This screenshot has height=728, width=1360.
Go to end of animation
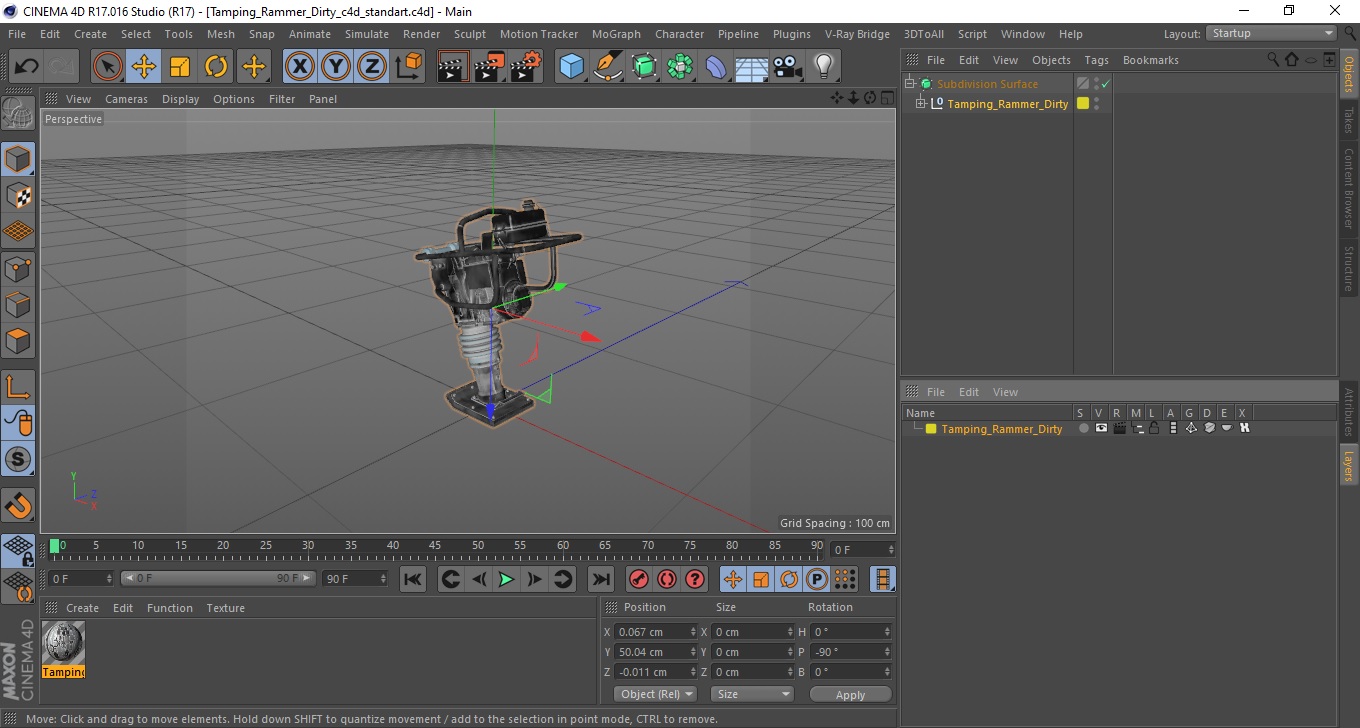click(x=600, y=579)
